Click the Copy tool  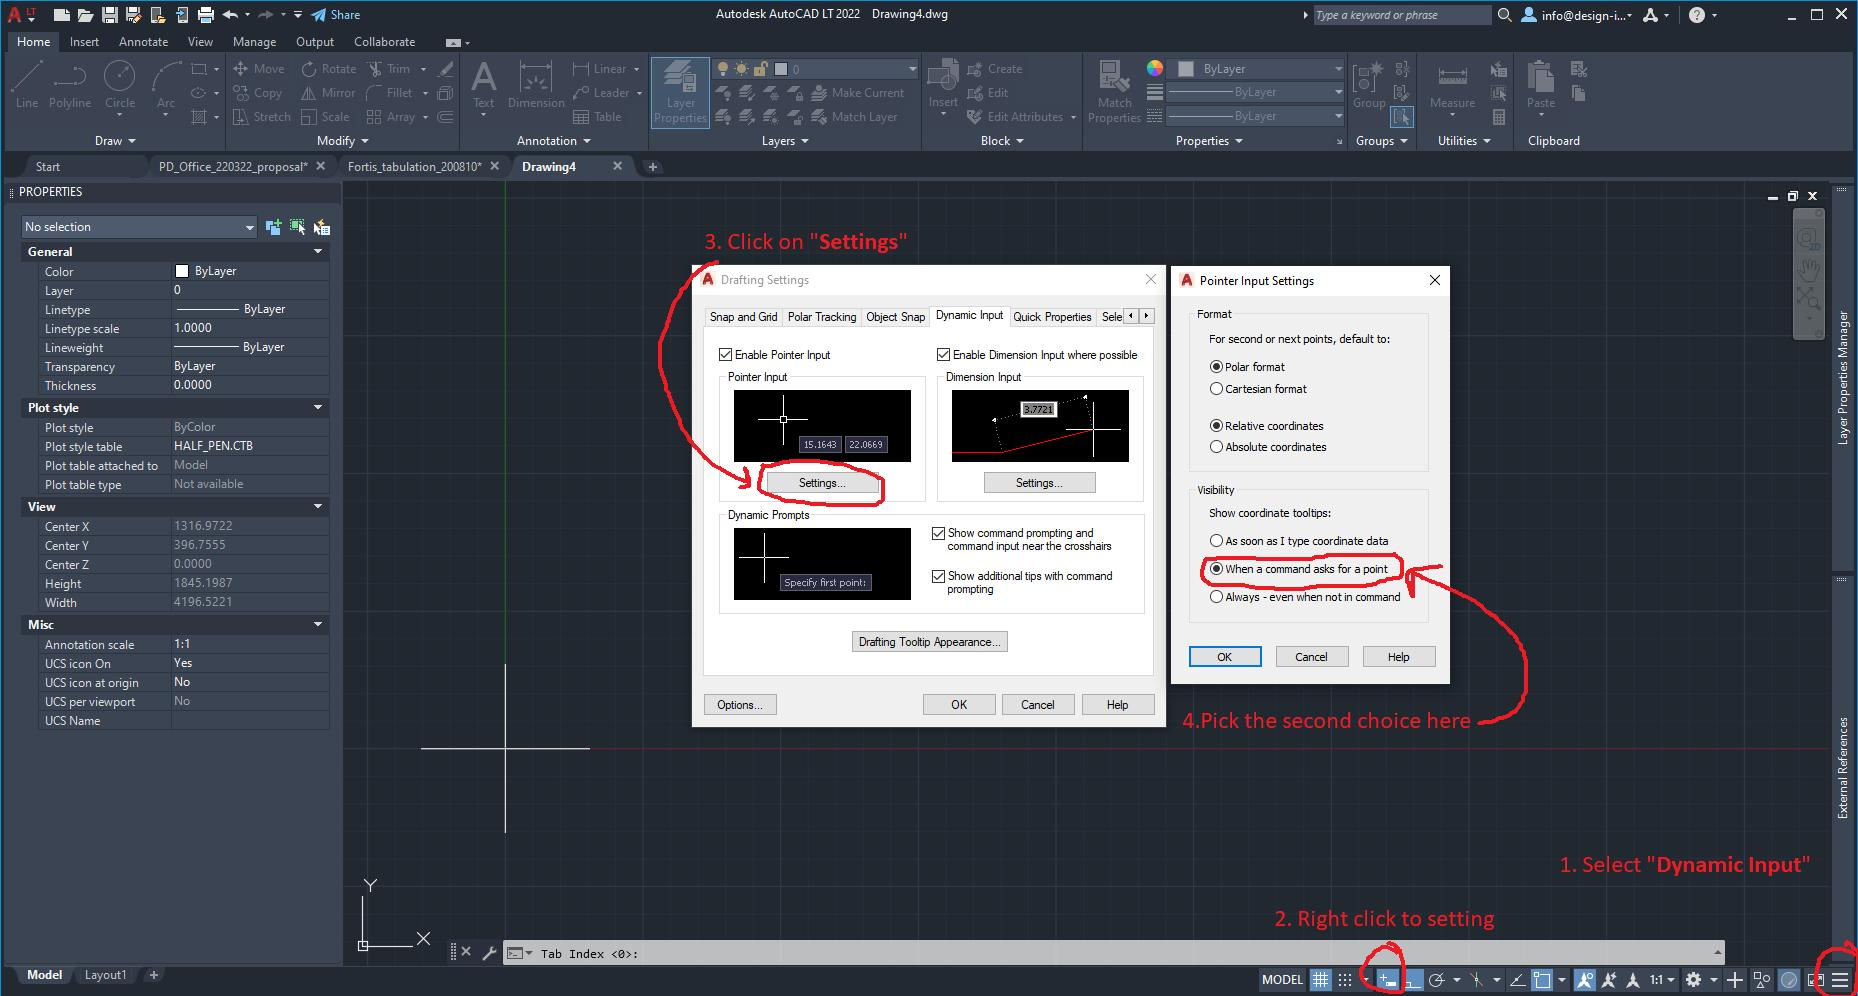257,93
